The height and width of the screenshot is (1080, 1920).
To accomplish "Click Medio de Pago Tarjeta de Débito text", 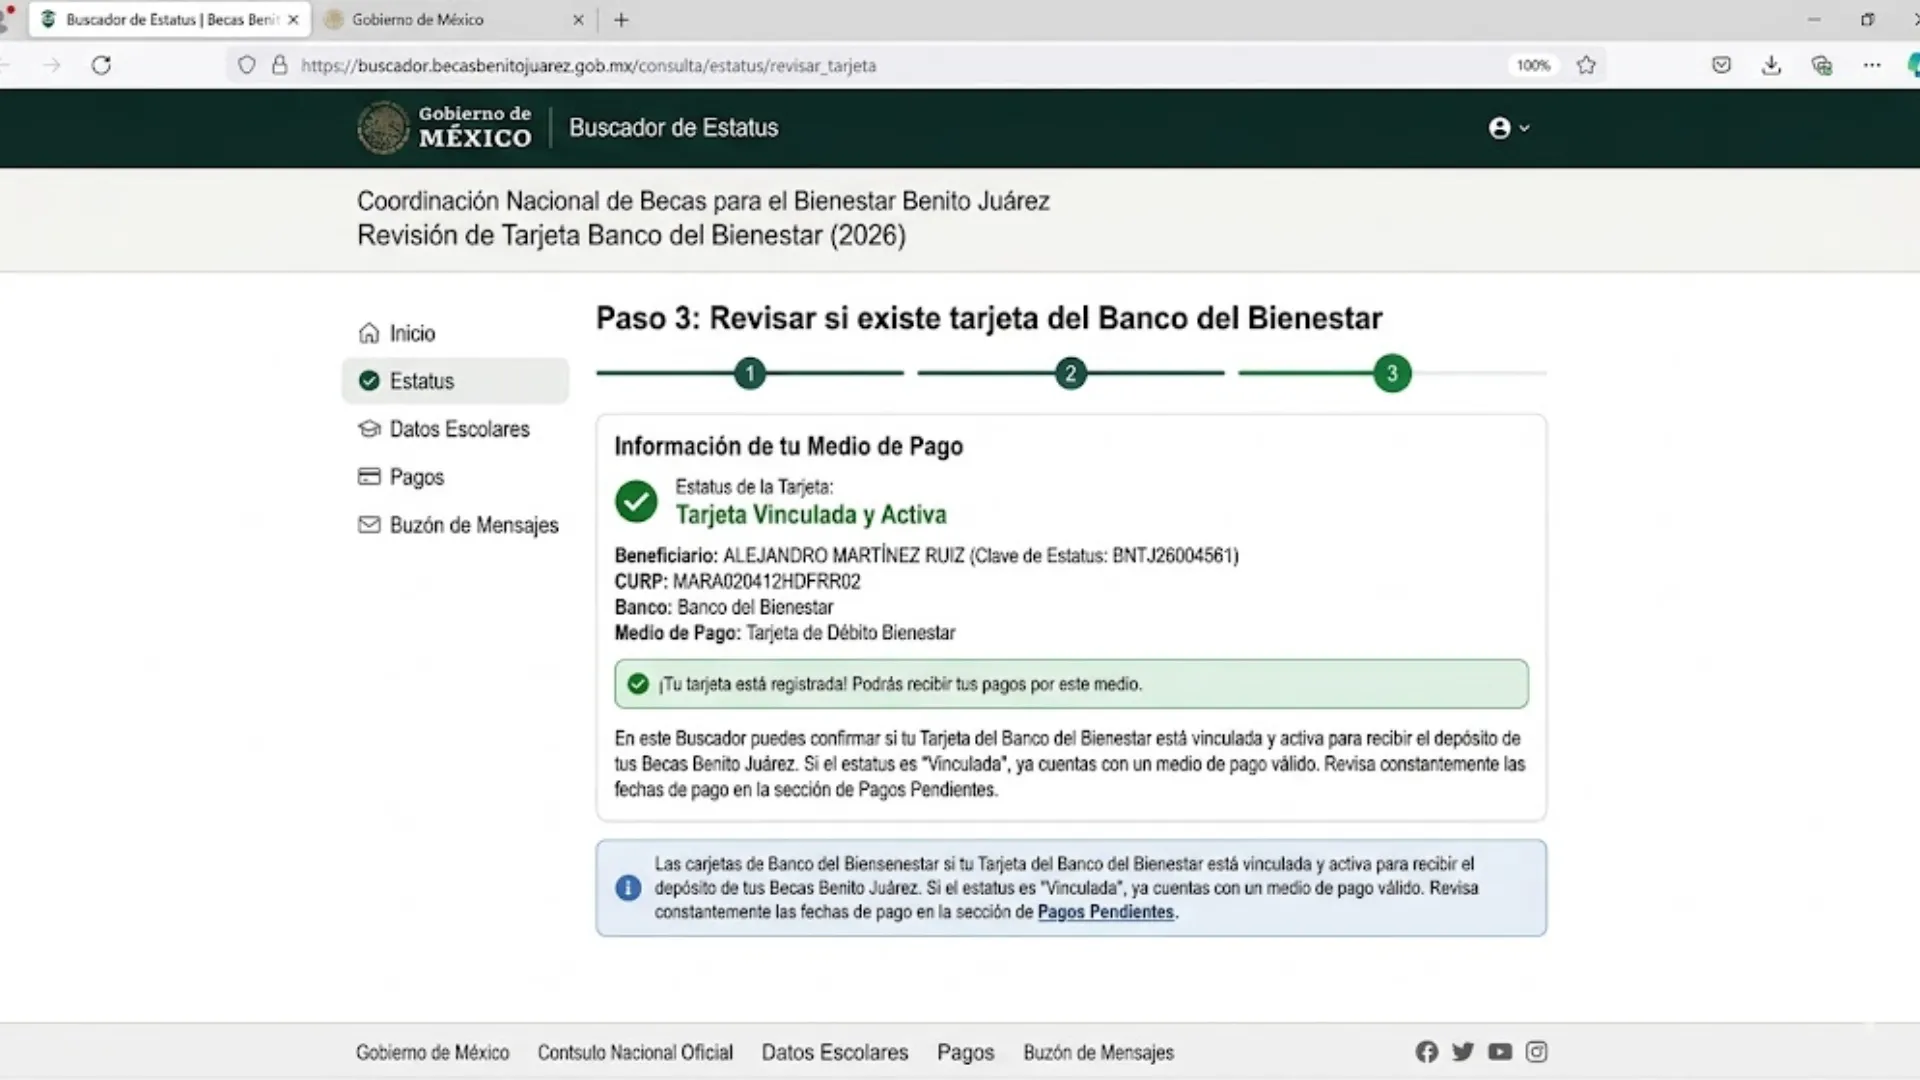I will (785, 633).
